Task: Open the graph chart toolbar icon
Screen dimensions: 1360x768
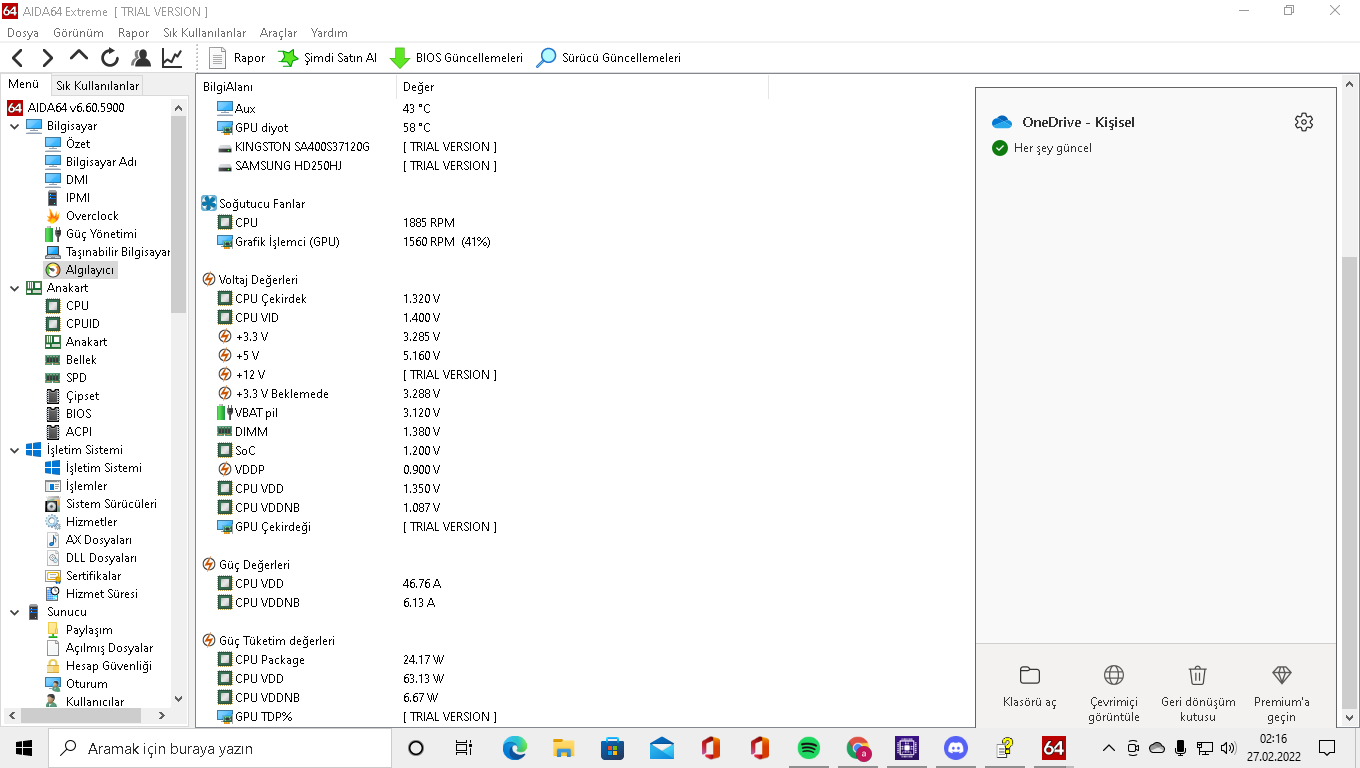Action: click(x=172, y=58)
